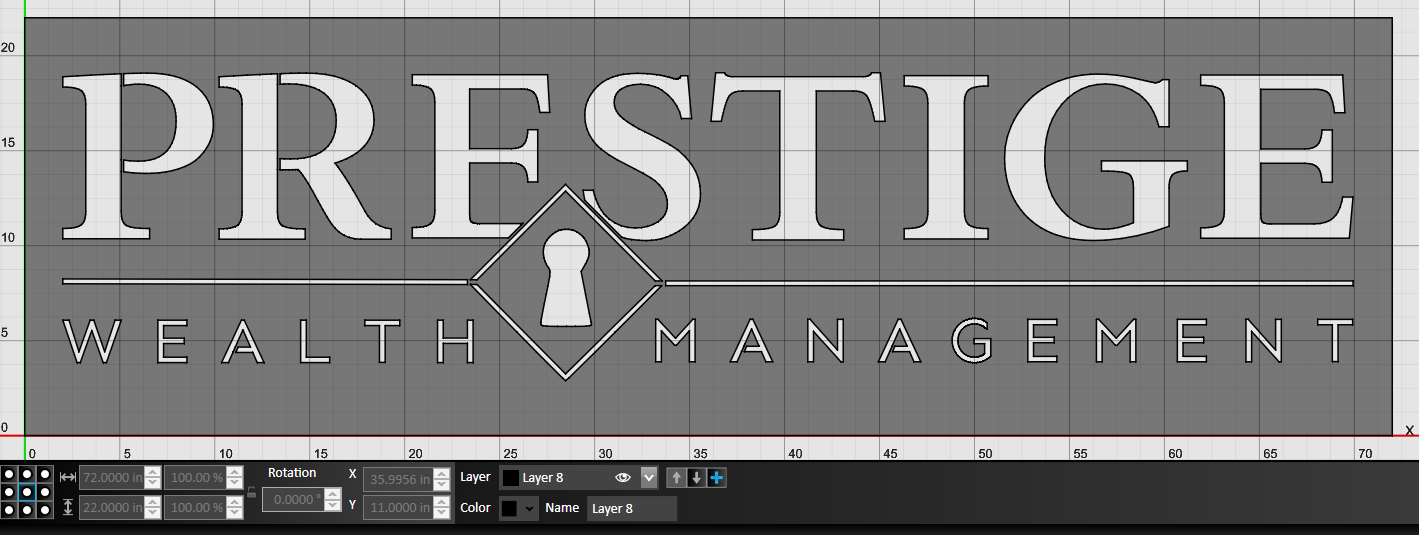Move layer up with the up arrow
1419x535 pixels.
click(x=676, y=478)
